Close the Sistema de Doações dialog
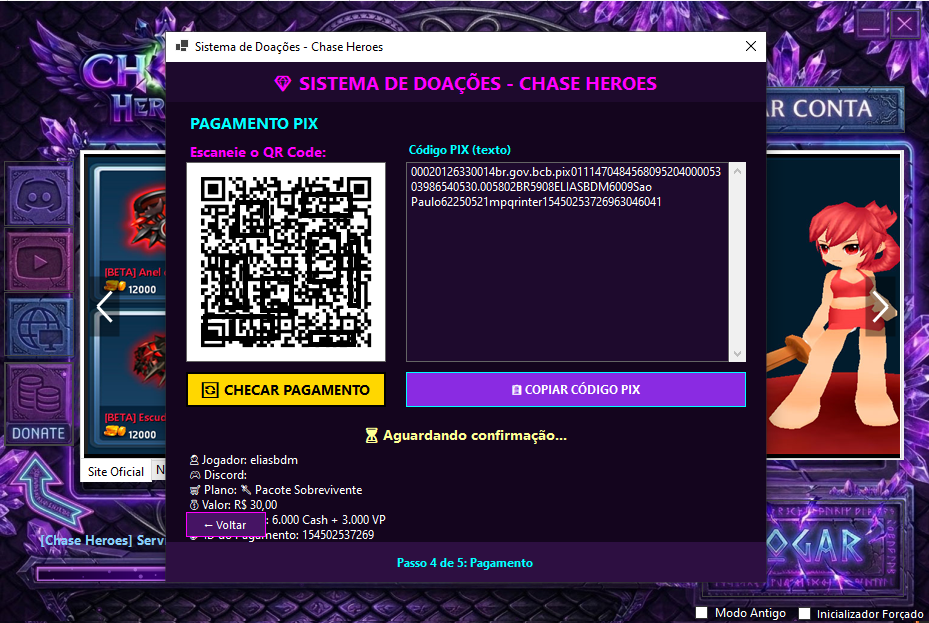 751,46
